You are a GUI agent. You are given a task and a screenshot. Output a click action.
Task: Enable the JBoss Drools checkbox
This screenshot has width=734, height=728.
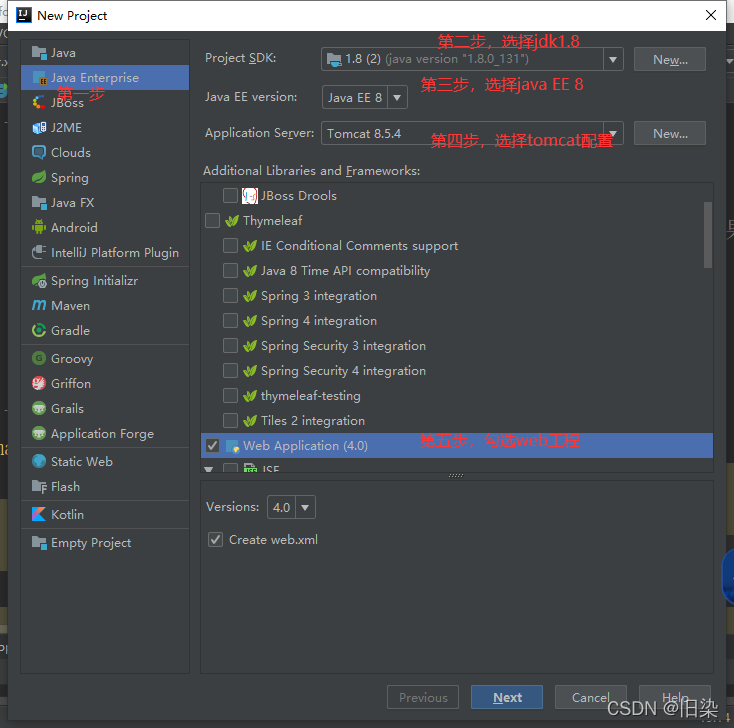pyautogui.click(x=230, y=196)
